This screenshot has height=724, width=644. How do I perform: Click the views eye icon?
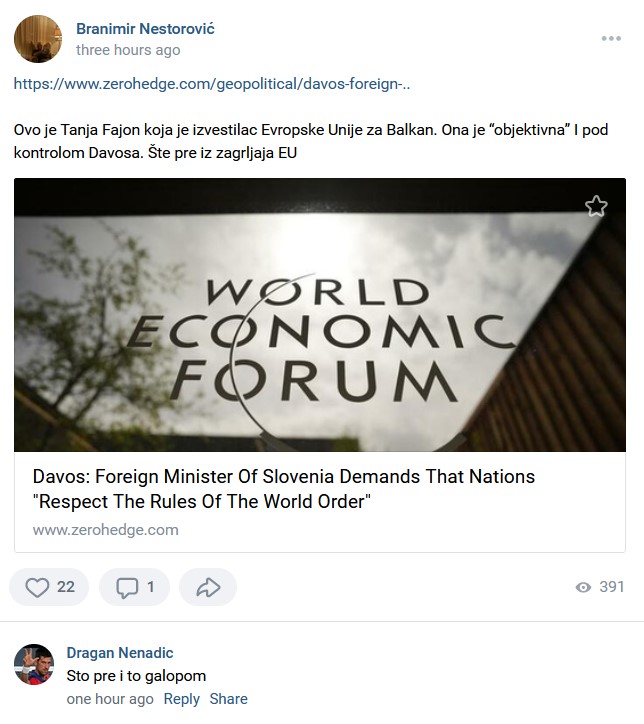click(584, 587)
